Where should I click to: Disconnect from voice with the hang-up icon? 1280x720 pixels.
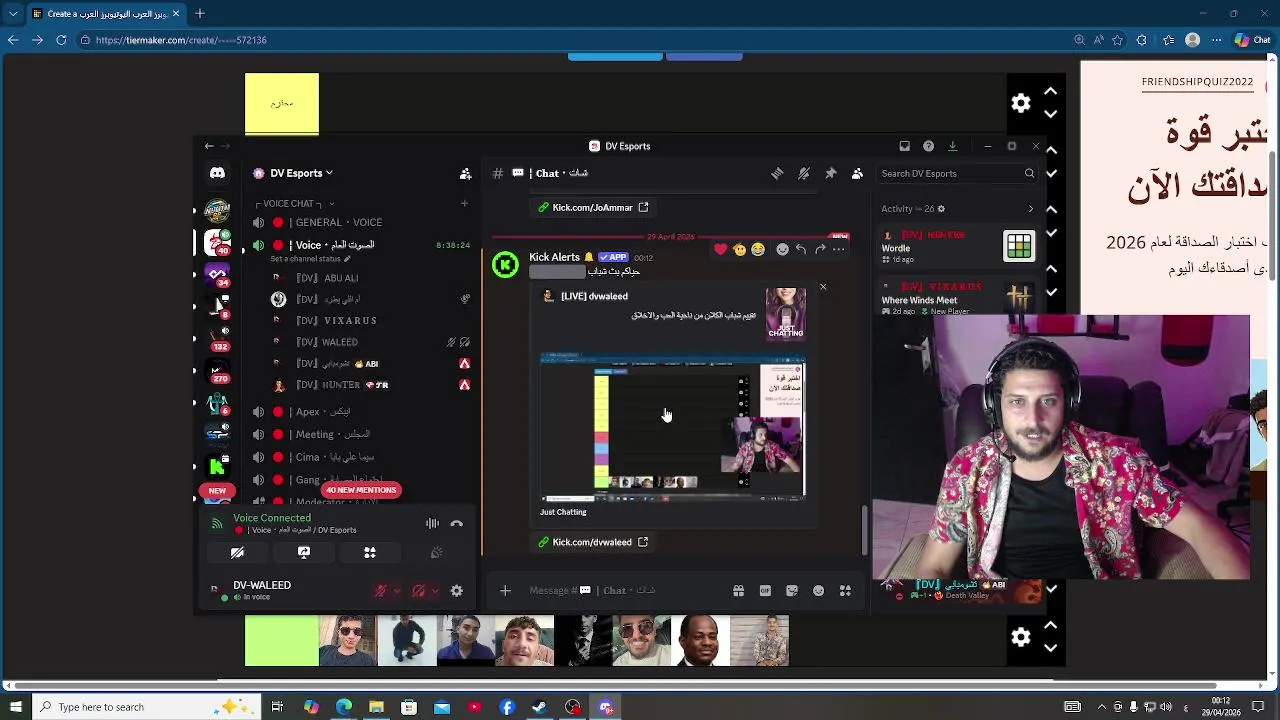pos(457,523)
